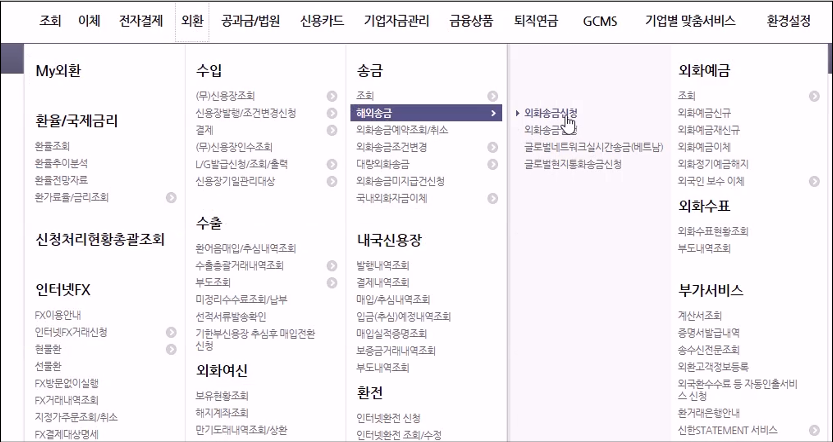The width and height of the screenshot is (833, 442).
Task: Open the 금융상품 top menu
Action: point(471,21)
